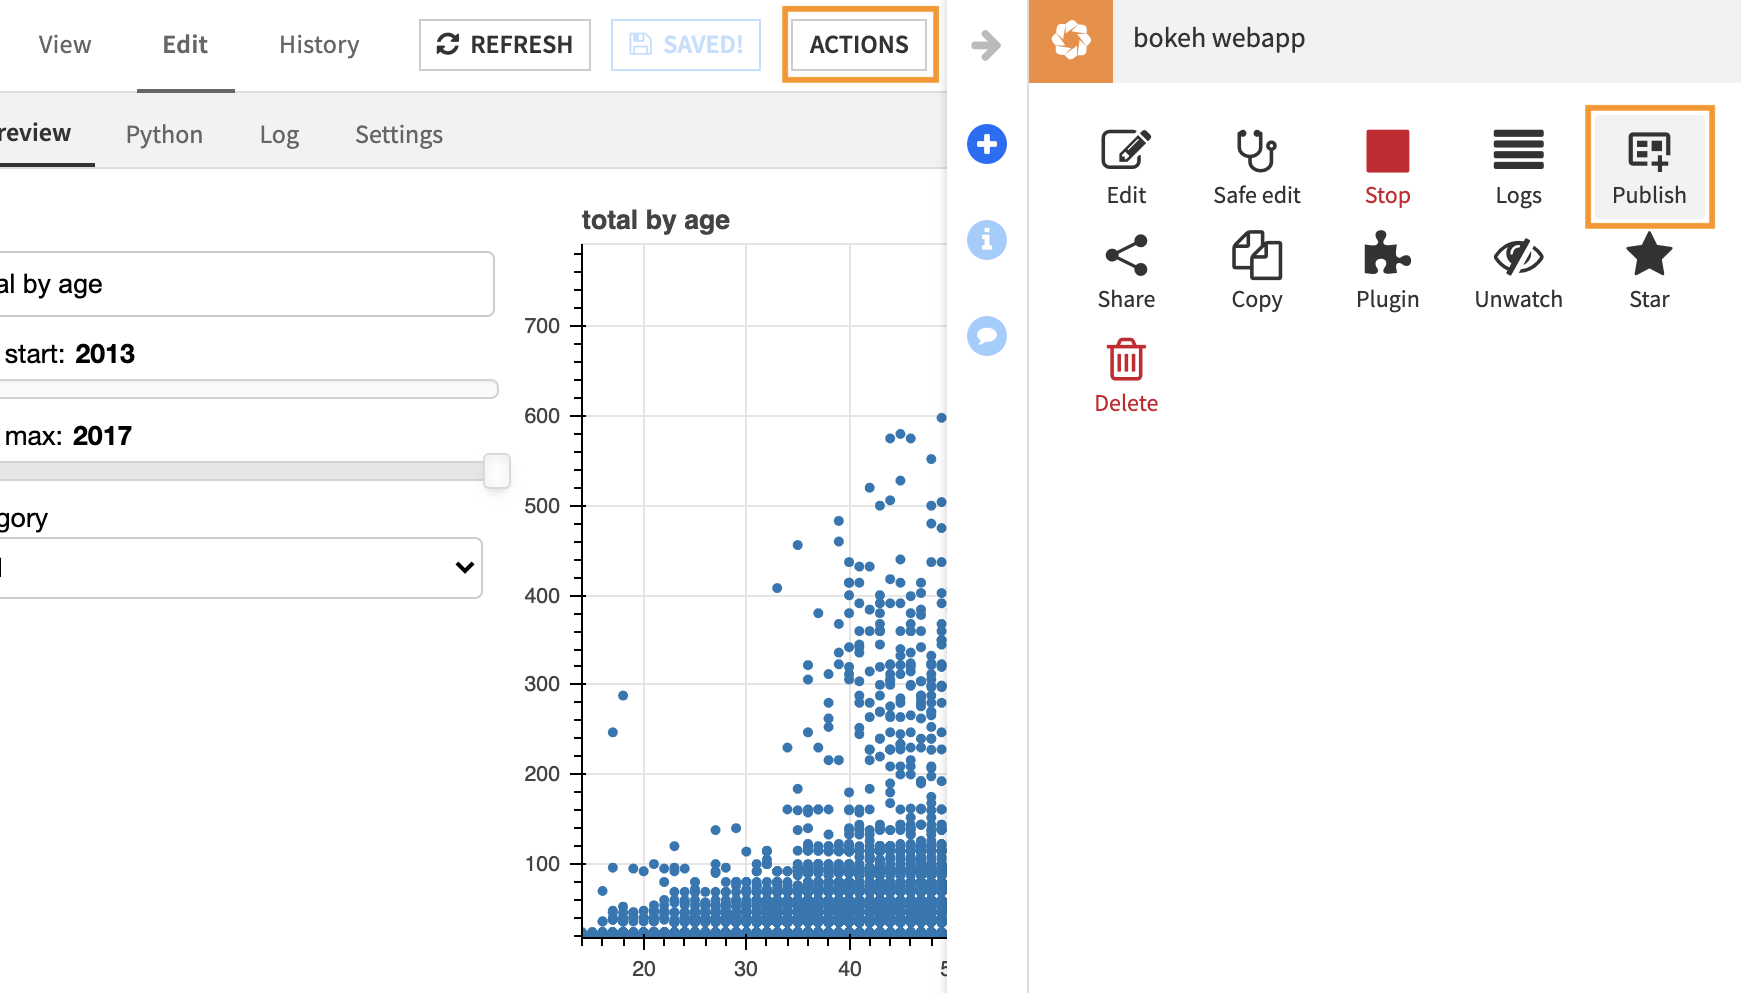Click the 700 y-axis label

[542, 326]
